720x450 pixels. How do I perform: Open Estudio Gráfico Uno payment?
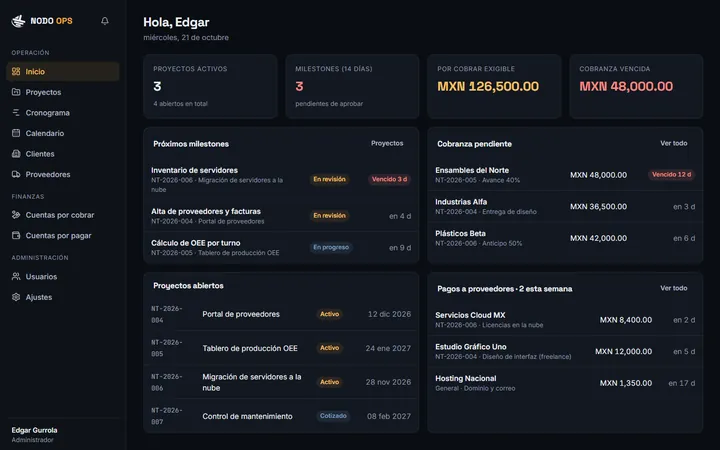(565, 351)
